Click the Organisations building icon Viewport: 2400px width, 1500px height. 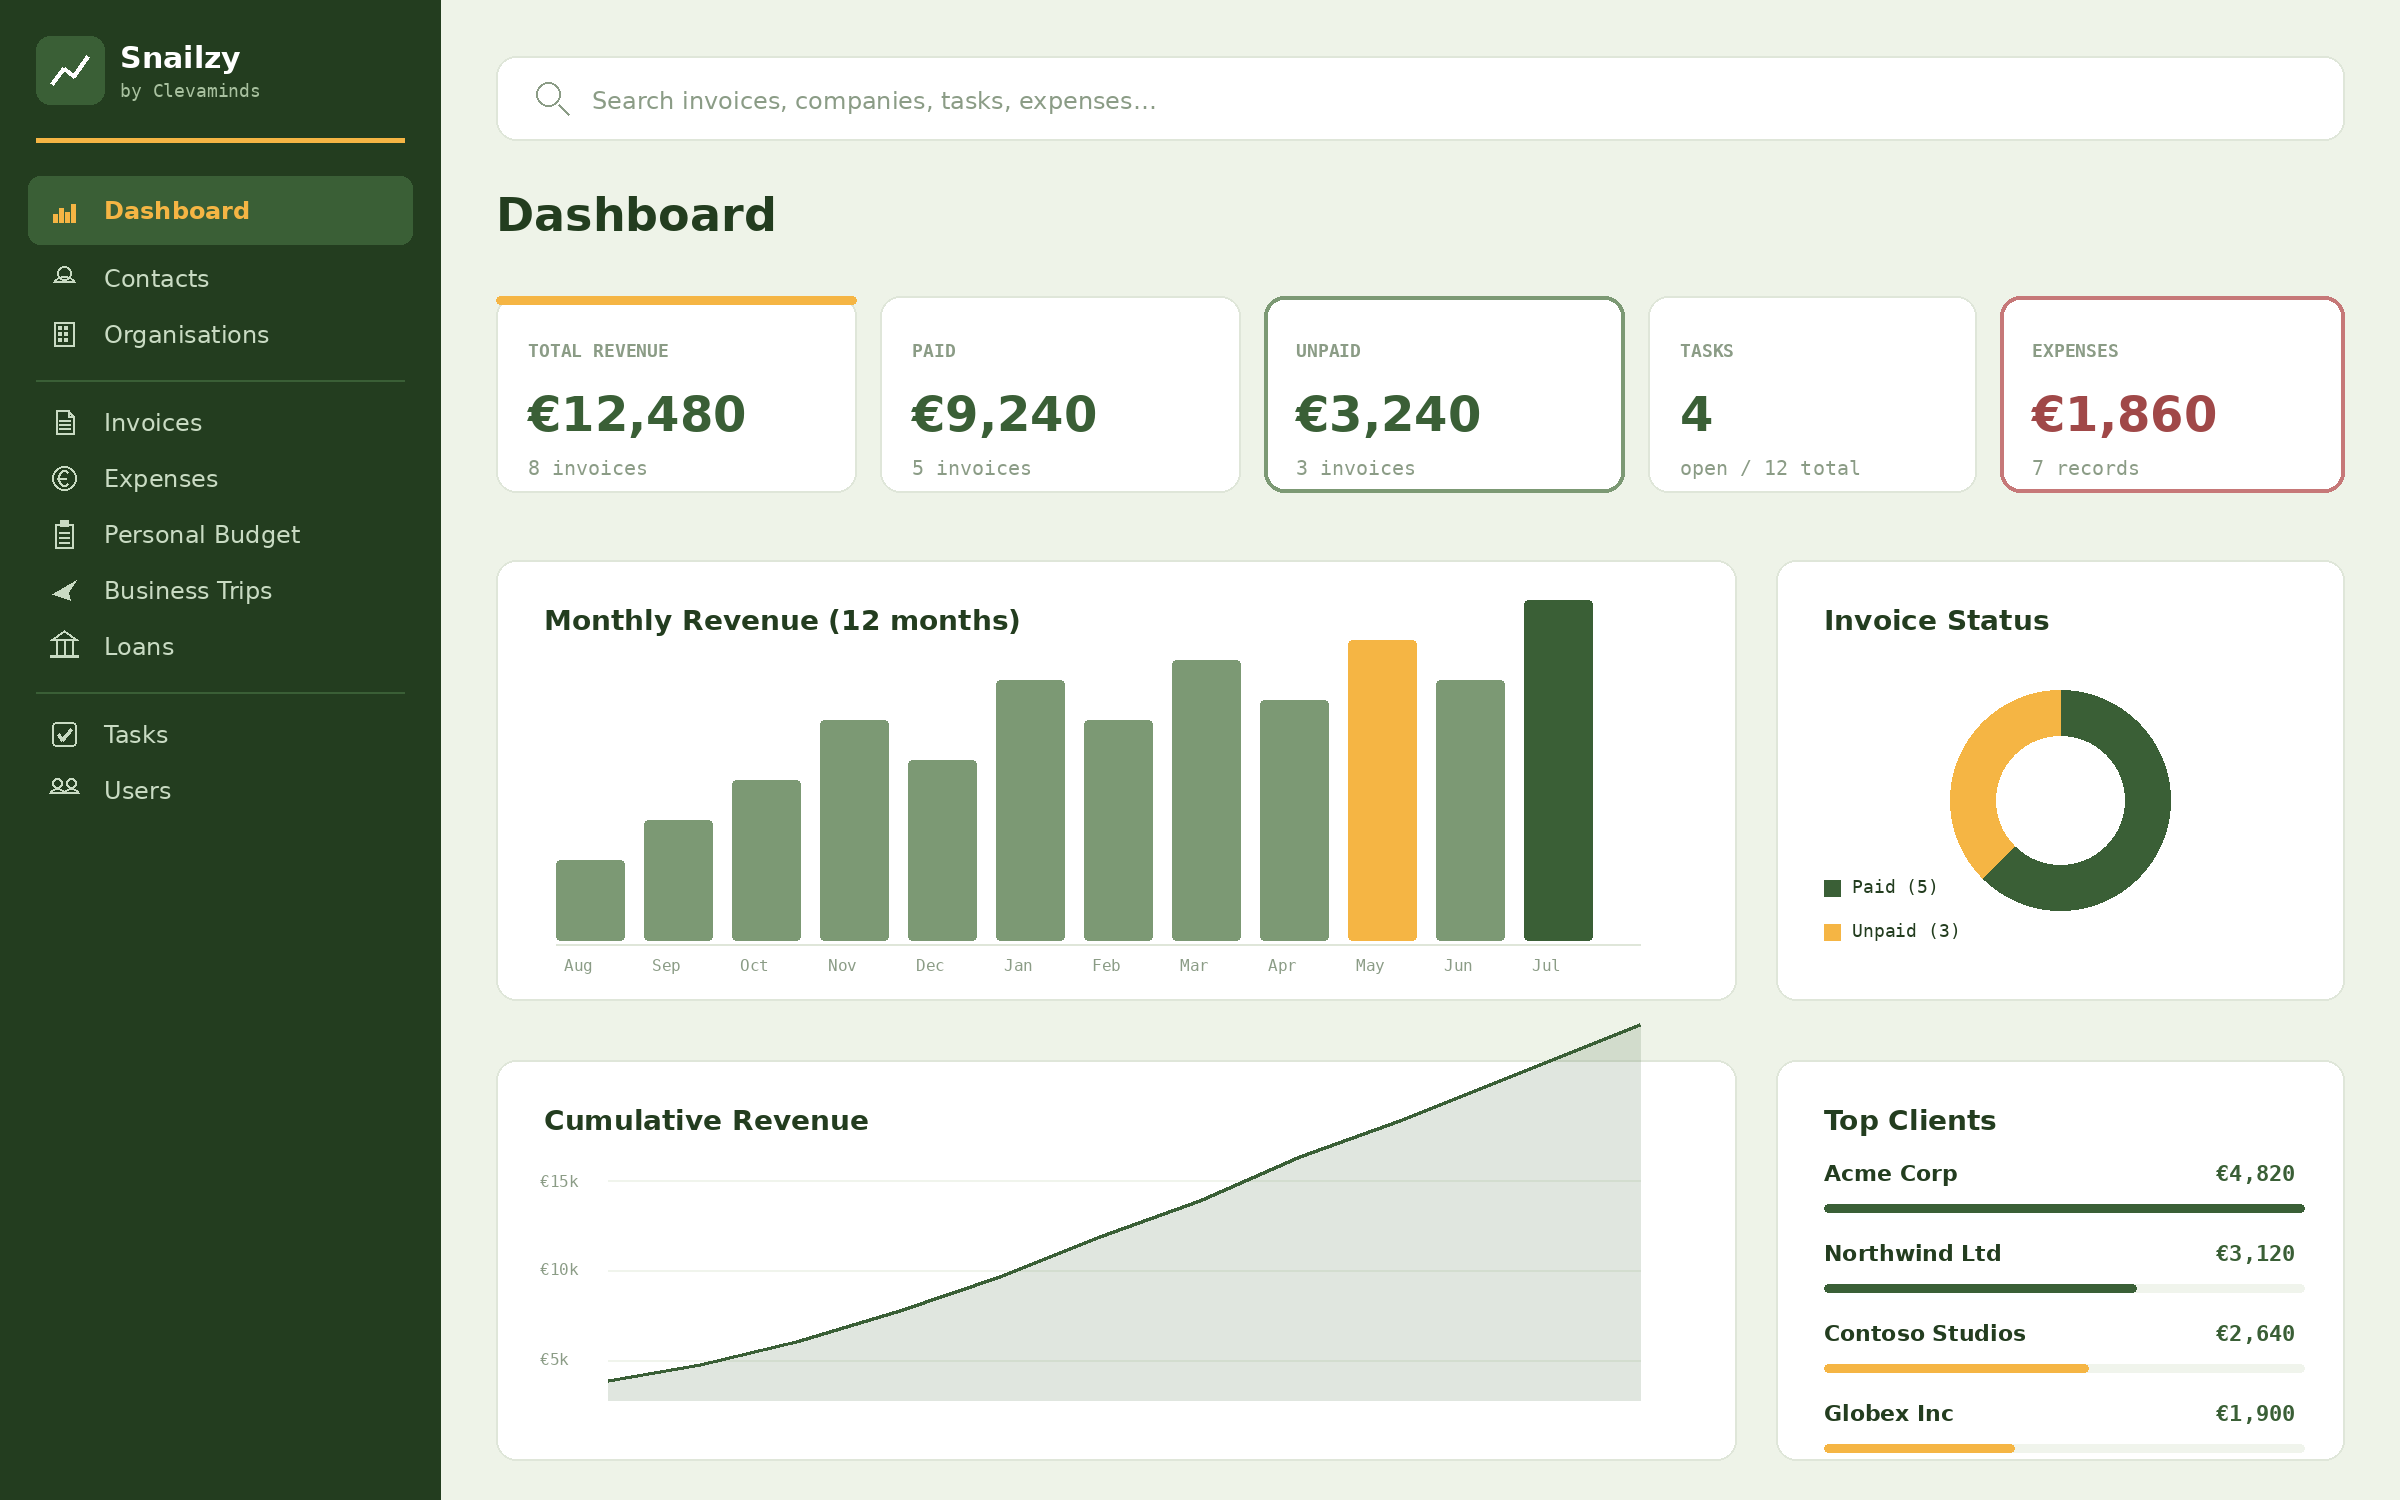(x=65, y=334)
